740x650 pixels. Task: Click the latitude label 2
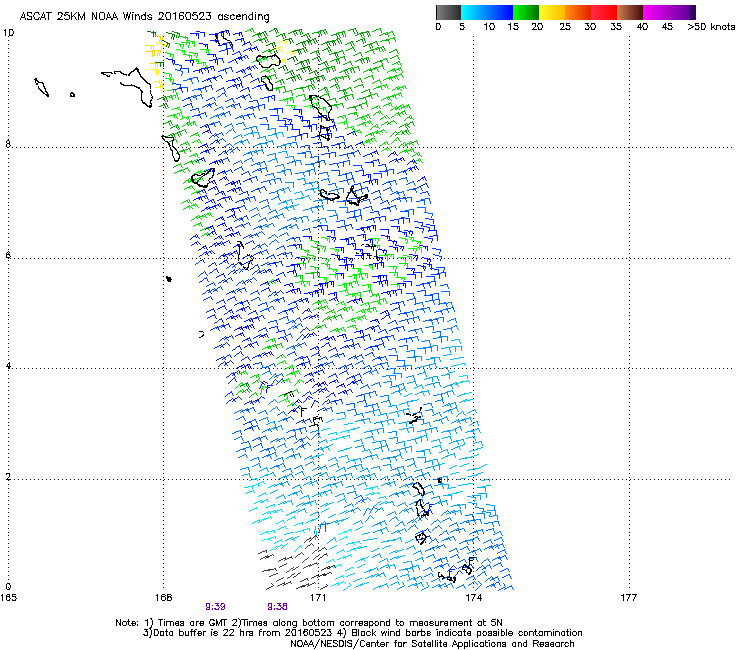(8, 477)
